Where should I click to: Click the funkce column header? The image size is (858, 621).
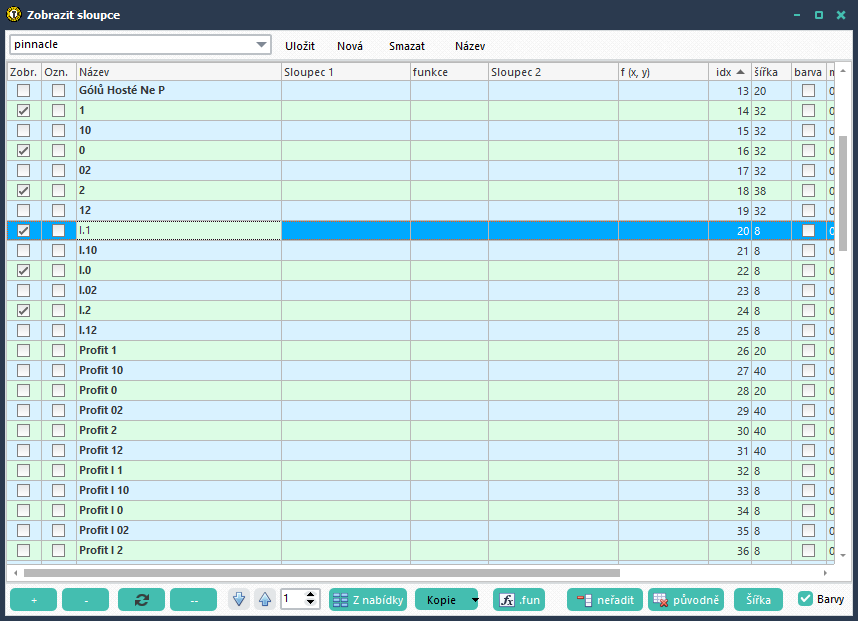449,72
